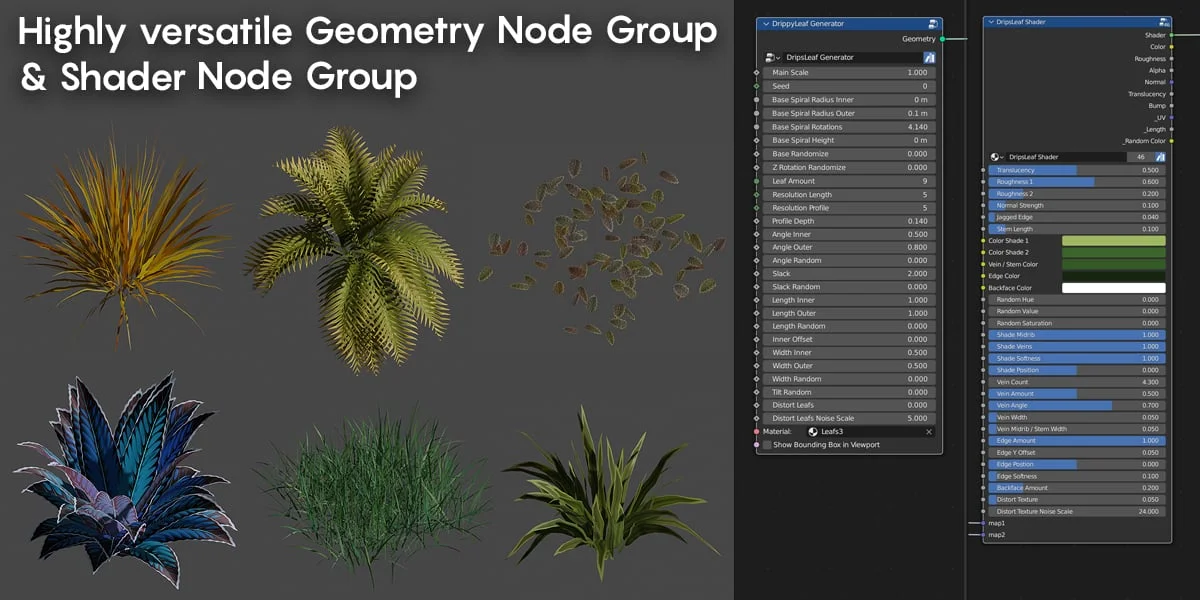Enable Show Bounding Box in Viewport
Image resolution: width=1200 pixels, height=600 pixels.
[766, 445]
